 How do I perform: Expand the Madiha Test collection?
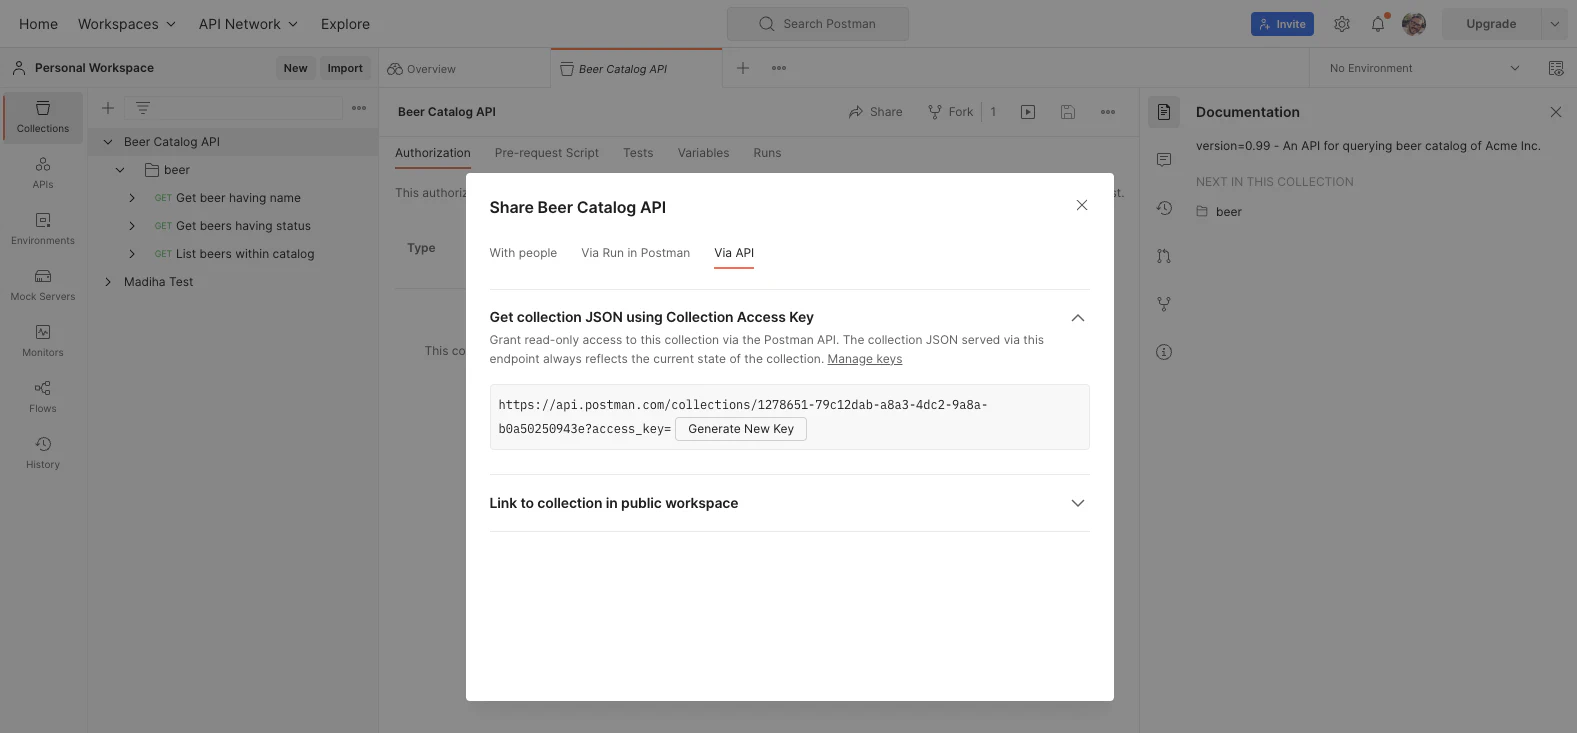tap(108, 282)
